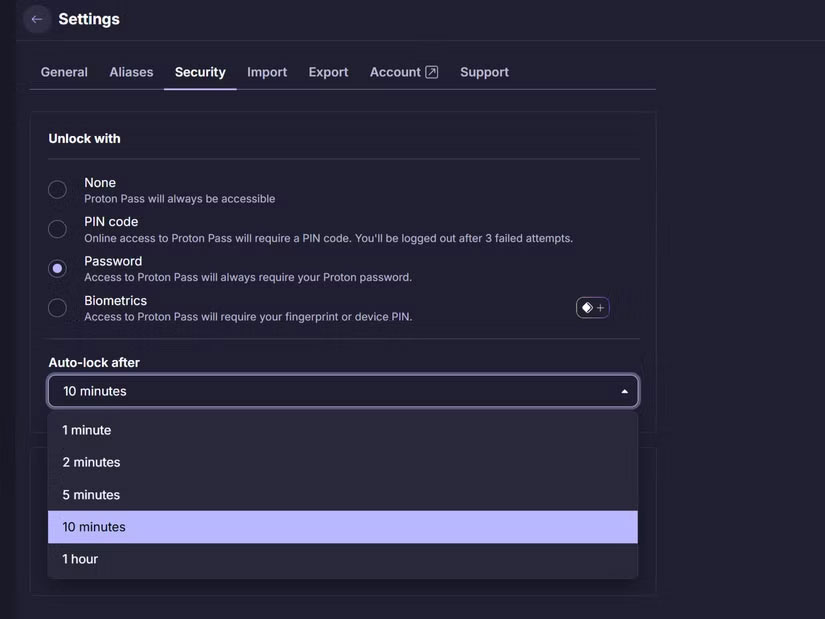This screenshot has height=619, width=825.
Task: Open the Export tab
Action: (328, 72)
